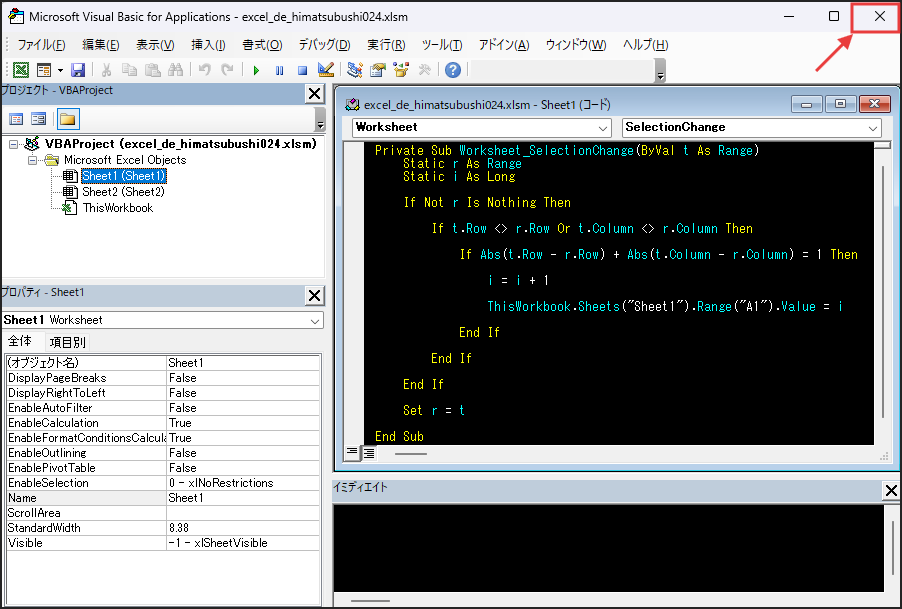Open Visual Basic Help question mark icon
This screenshot has height=609, width=902.
[x=453, y=70]
